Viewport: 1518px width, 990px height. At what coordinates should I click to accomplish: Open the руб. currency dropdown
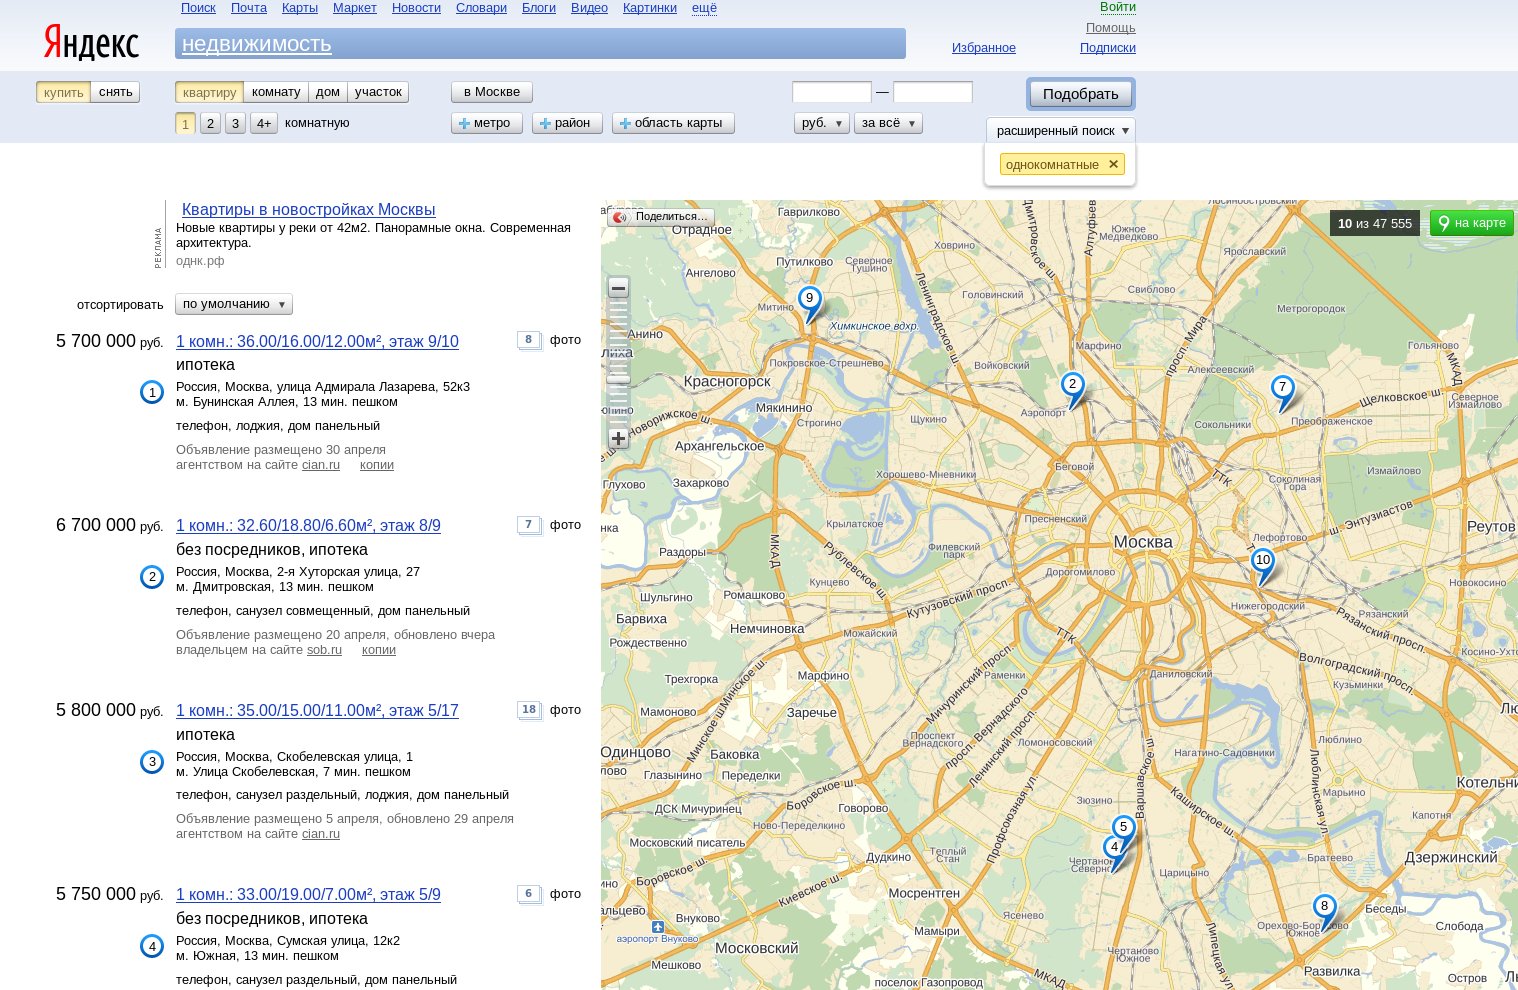pos(822,123)
